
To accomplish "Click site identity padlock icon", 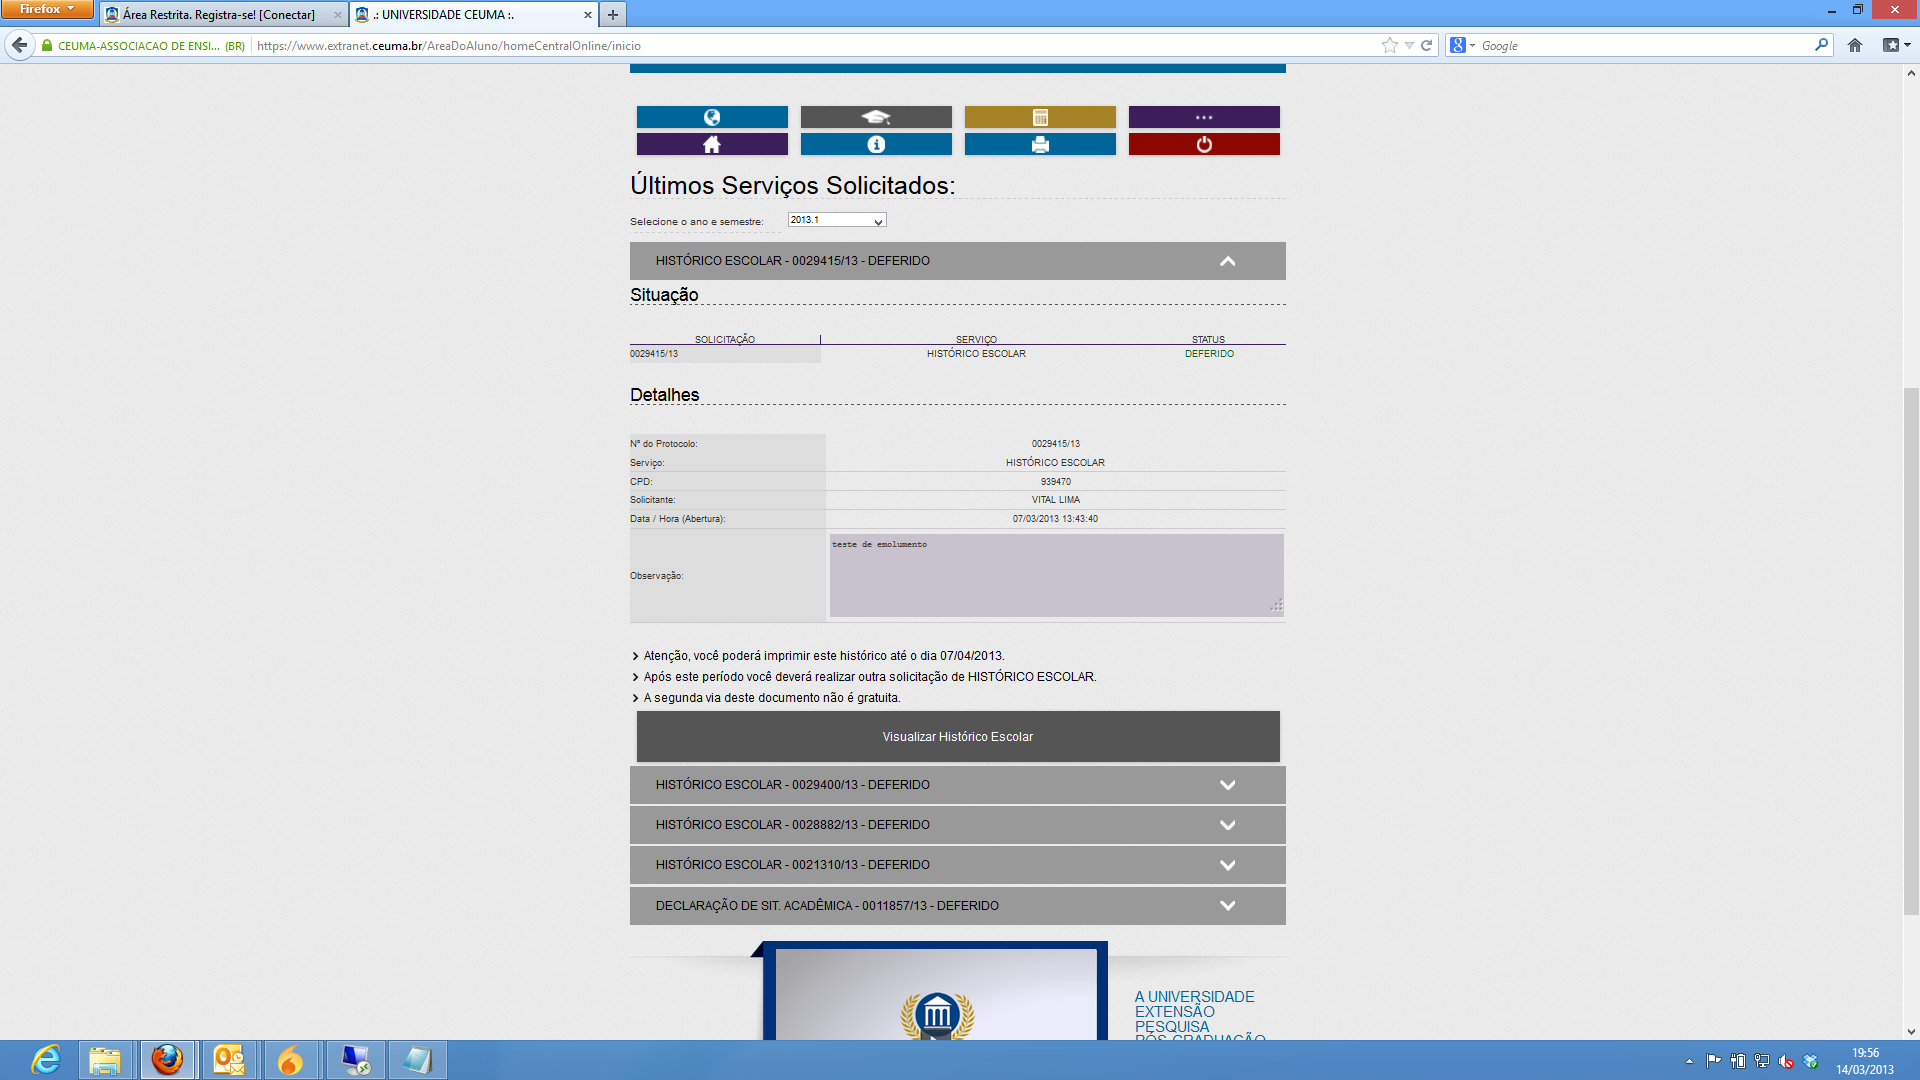I will click(x=46, y=45).
